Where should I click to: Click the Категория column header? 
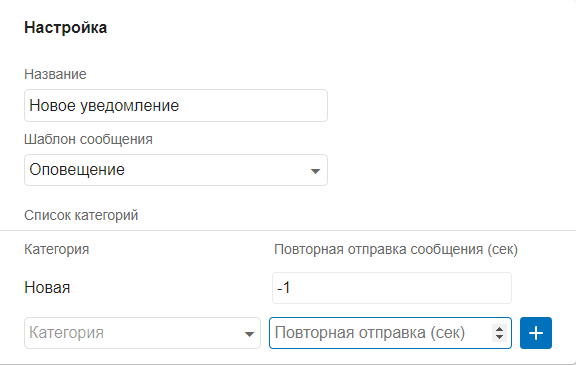click(57, 249)
